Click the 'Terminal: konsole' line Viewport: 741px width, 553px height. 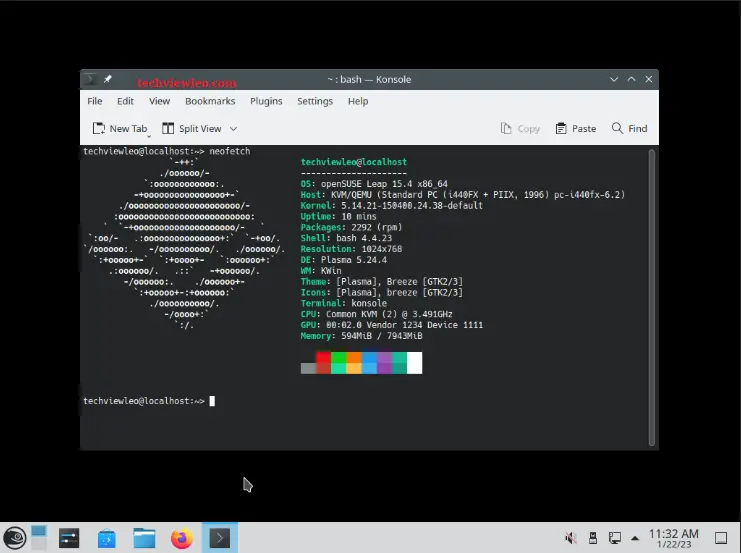point(344,303)
